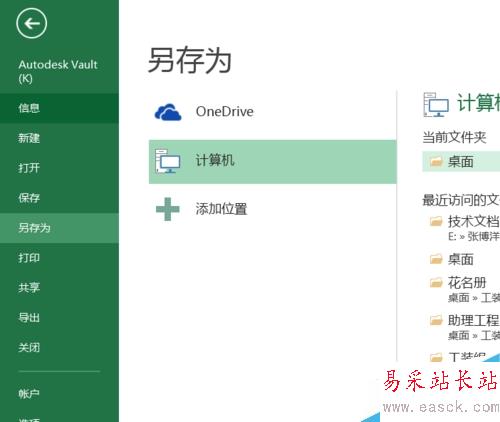Click folder icon beside 花名册

436,283
